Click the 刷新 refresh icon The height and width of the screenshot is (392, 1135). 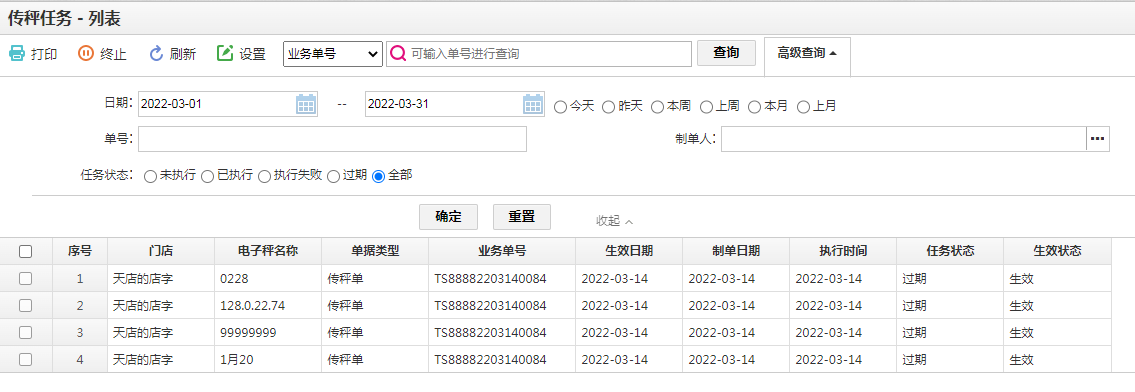[x=156, y=54]
